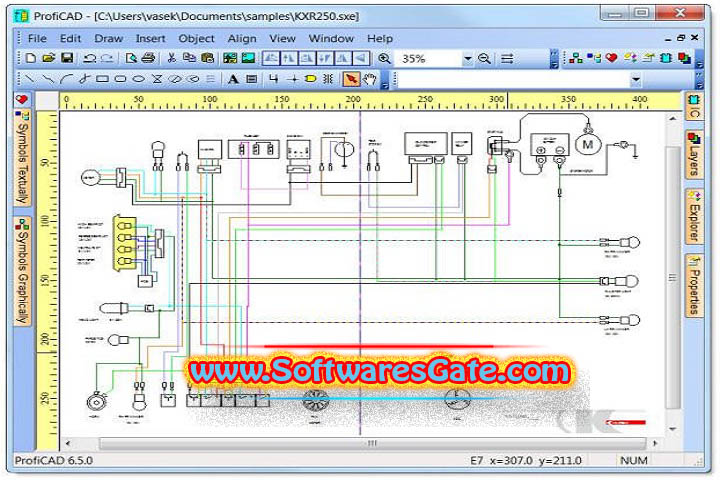The height and width of the screenshot is (480, 720).
Task: Select the Junction cross tool
Action: pyautogui.click(x=292, y=79)
